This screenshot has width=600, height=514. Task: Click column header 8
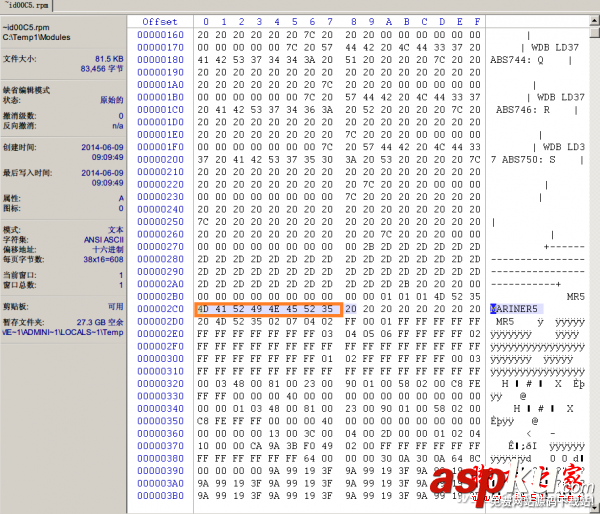[354, 22]
